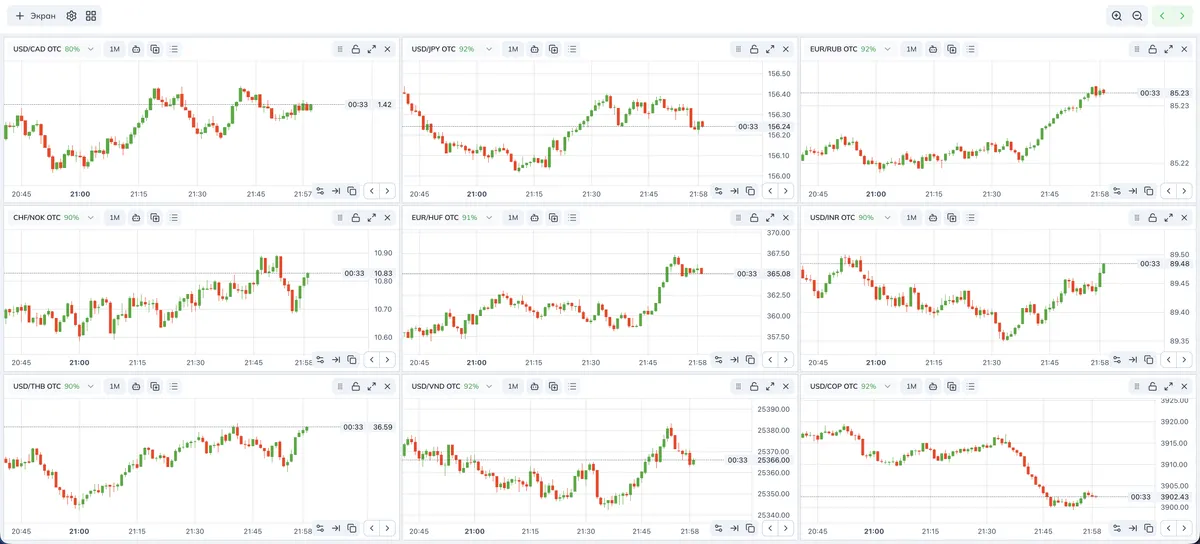Image resolution: width=1200 pixels, height=544 pixels.
Task: Duplicate the EUR/RUB chart panel
Action: tap(951, 49)
